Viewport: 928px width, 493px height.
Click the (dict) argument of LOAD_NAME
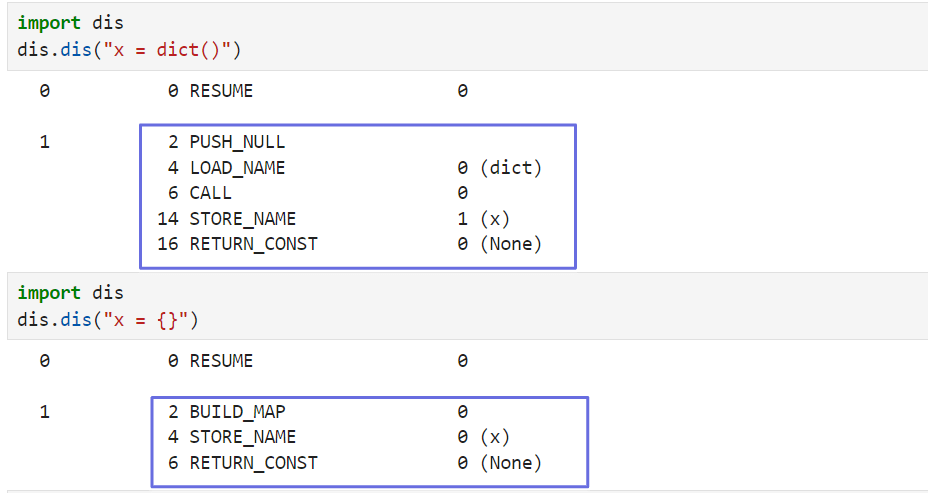coord(511,168)
